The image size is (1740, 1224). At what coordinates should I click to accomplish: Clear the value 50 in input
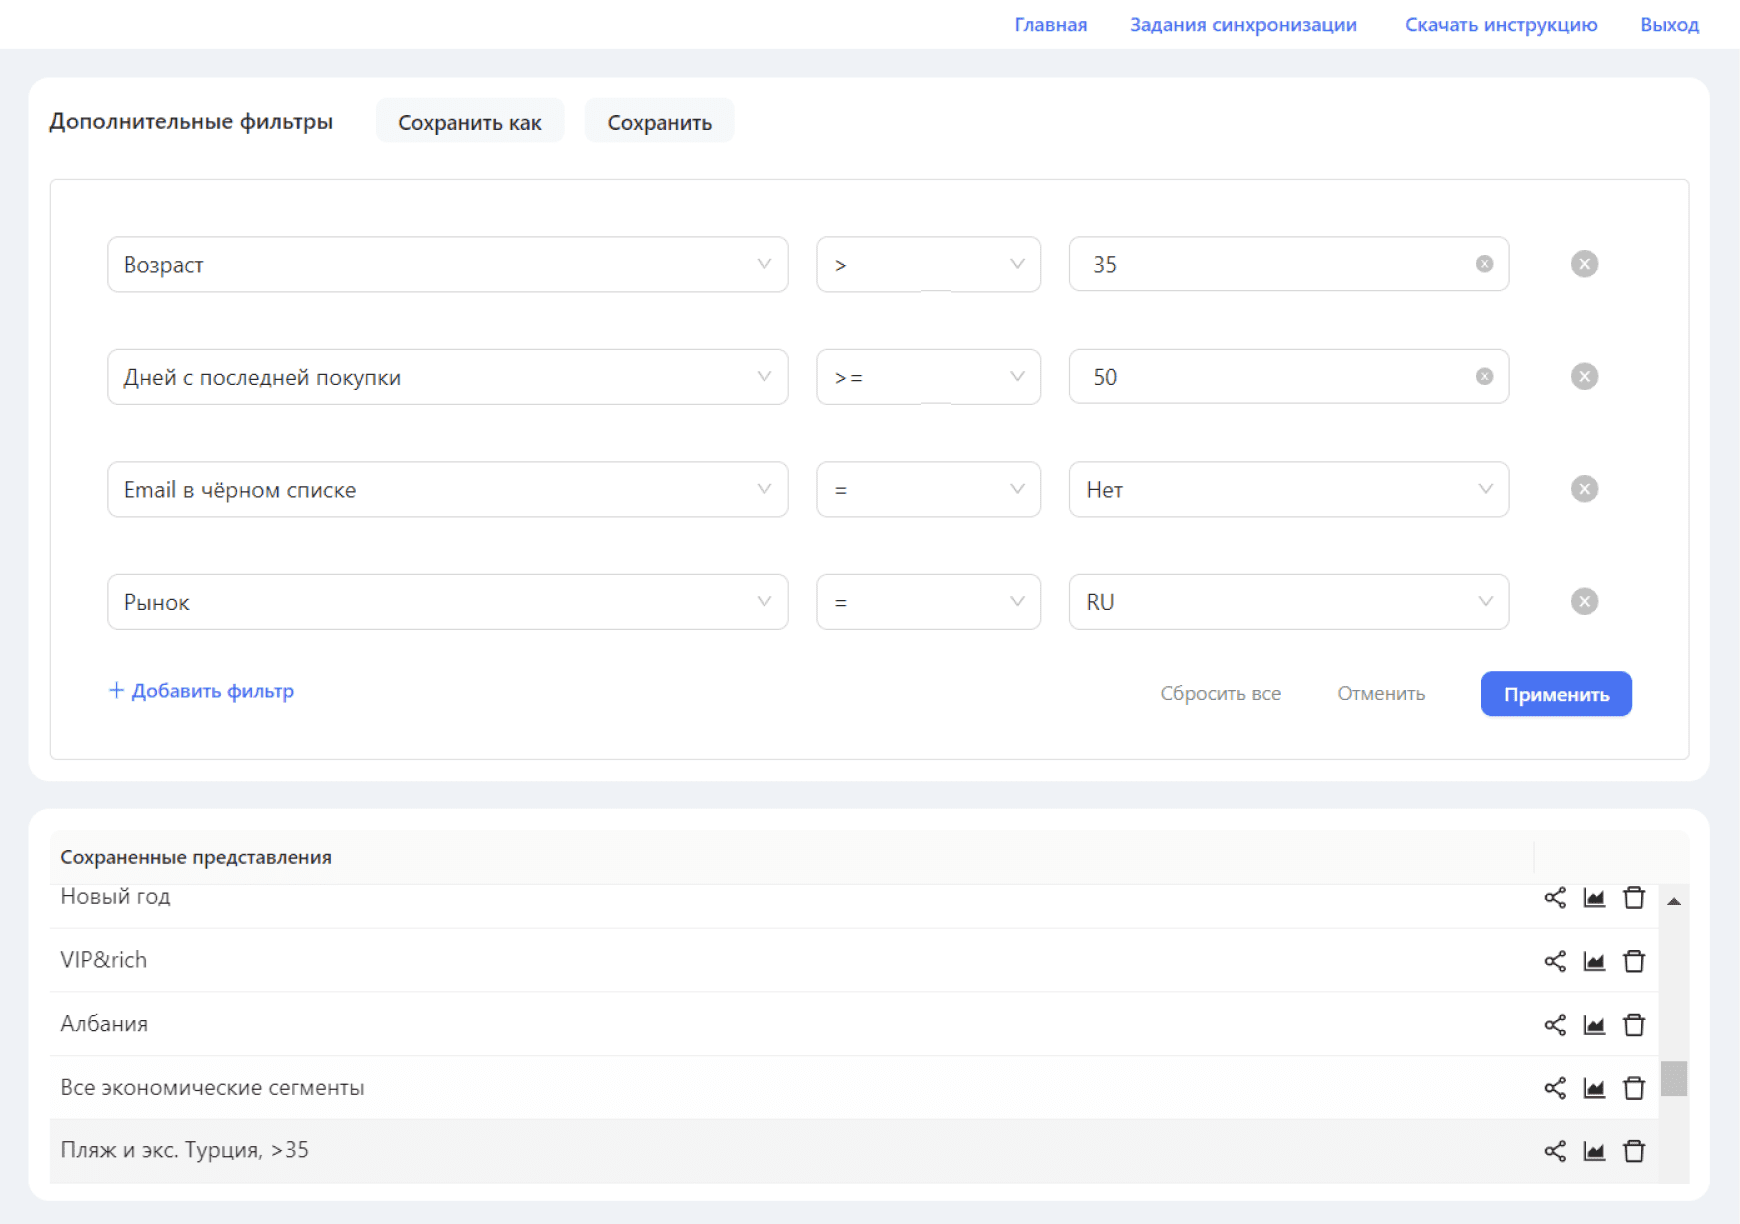[1484, 377]
